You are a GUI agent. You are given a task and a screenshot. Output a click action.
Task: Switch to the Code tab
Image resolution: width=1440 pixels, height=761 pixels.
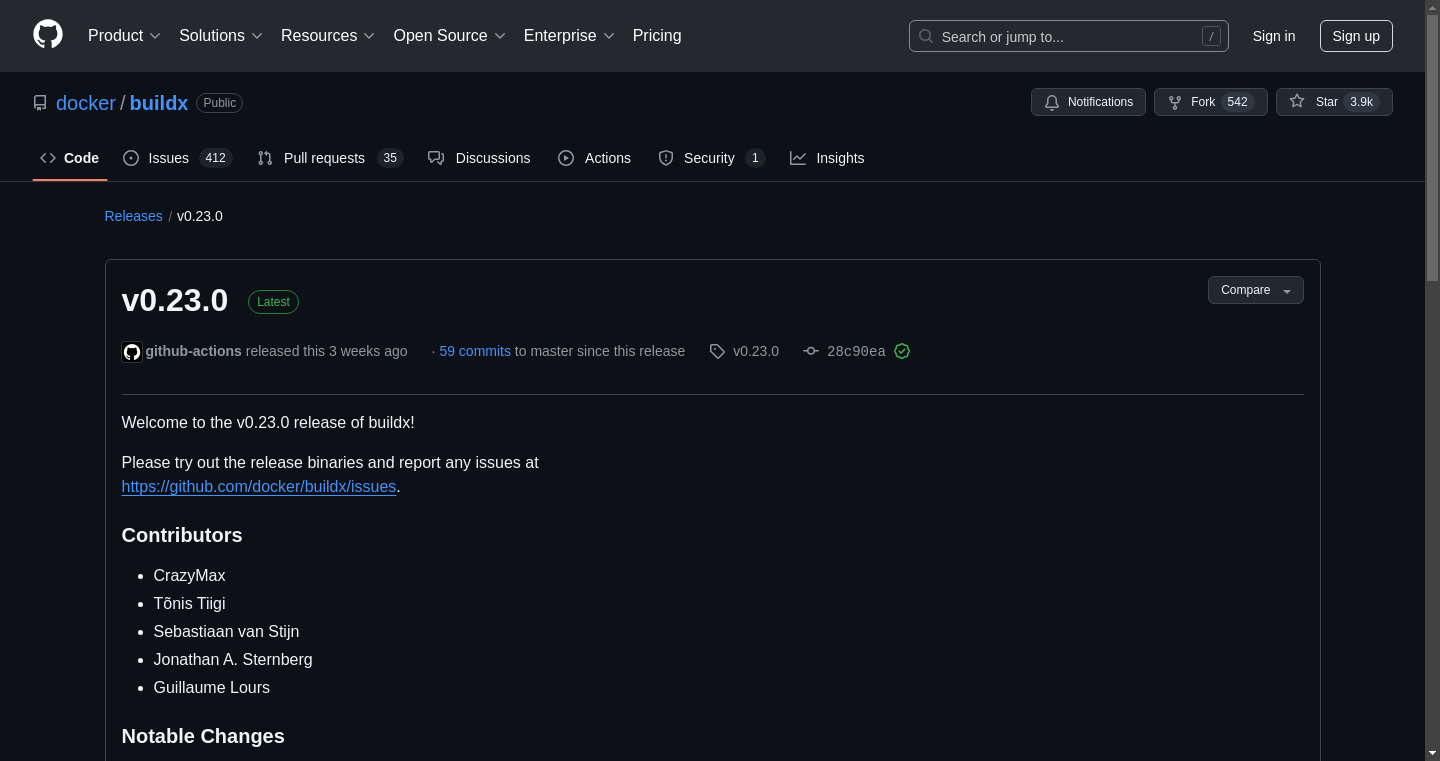tap(70, 158)
